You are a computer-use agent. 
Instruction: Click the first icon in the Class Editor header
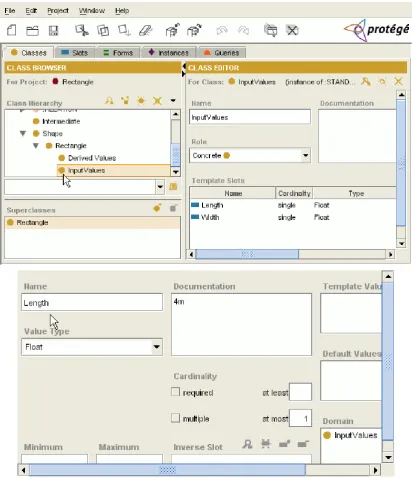click(366, 81)
